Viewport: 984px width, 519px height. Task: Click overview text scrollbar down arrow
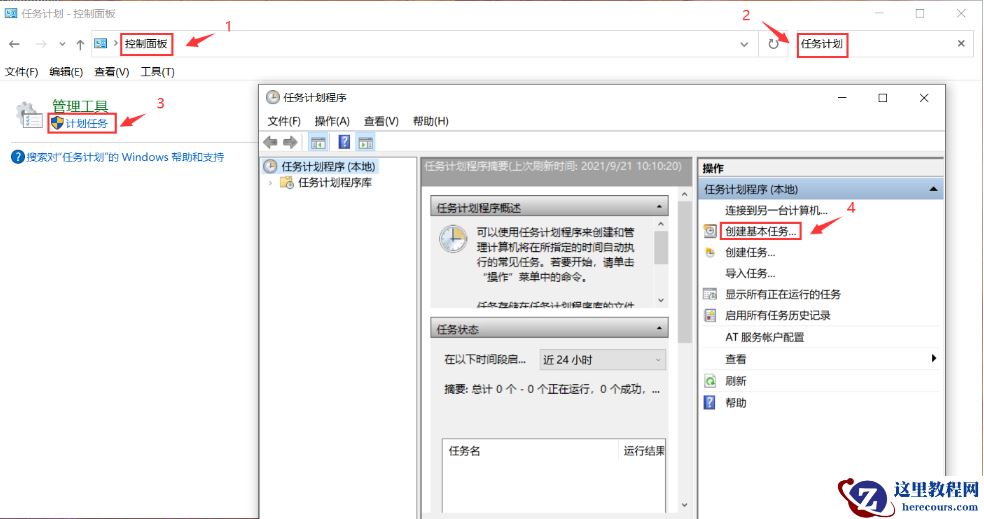pos(661,300)
